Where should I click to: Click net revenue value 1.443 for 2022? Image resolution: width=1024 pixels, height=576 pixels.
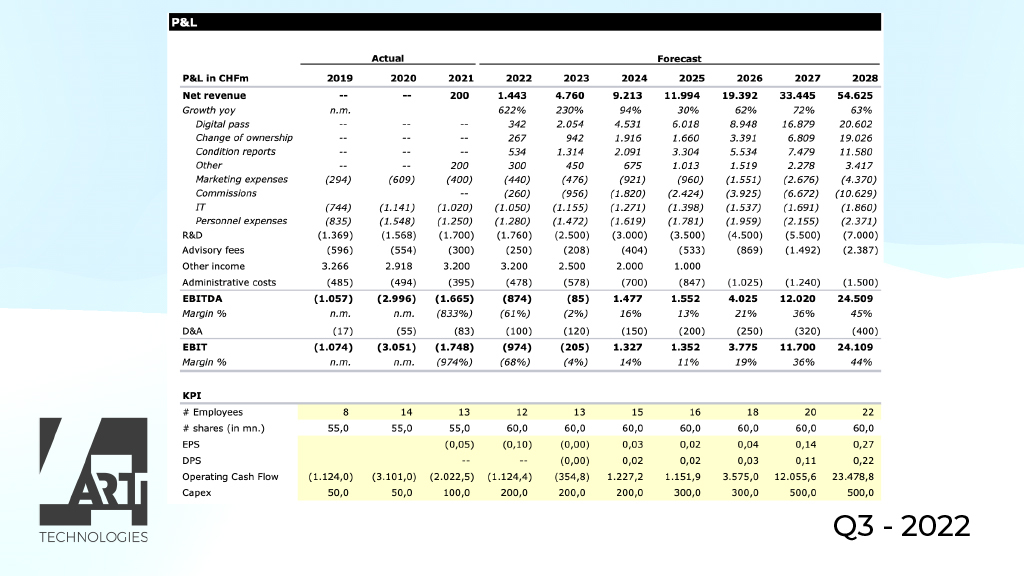click(x=512, y=95)
